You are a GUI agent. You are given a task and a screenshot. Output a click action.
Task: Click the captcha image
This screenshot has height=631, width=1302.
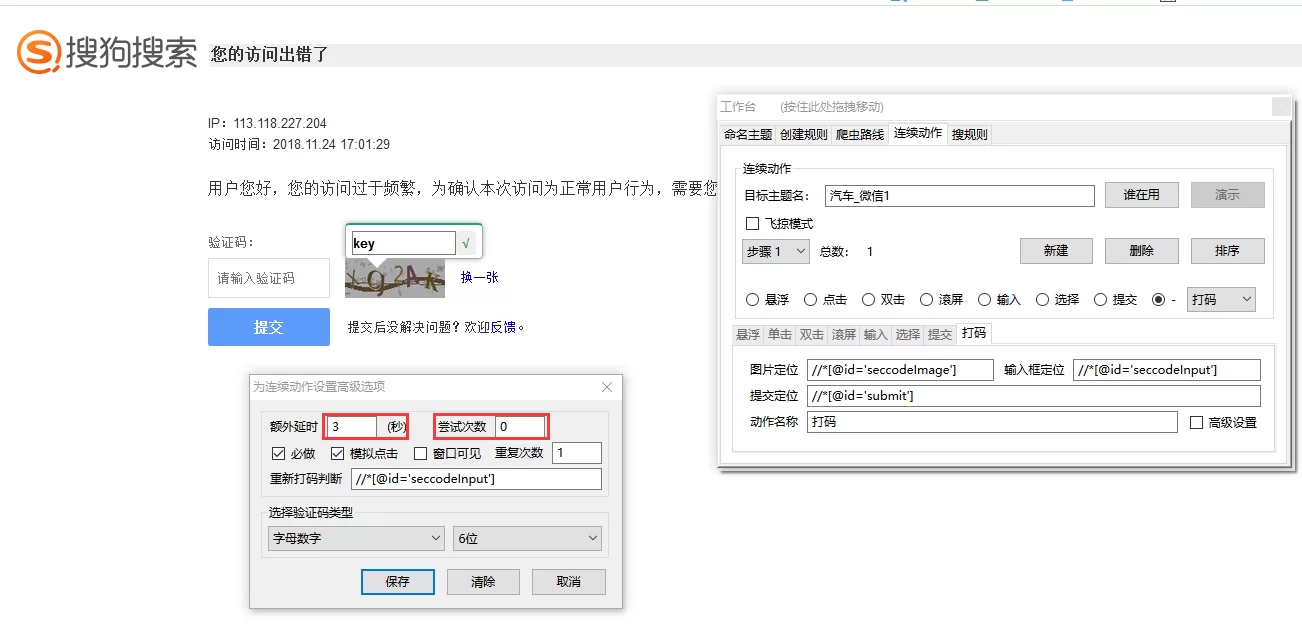pyautogui.click(x=395, y=278)
